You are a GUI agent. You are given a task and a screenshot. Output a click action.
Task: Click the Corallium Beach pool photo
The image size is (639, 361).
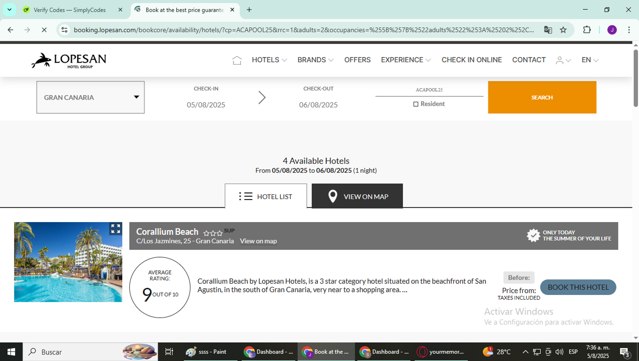68,262
